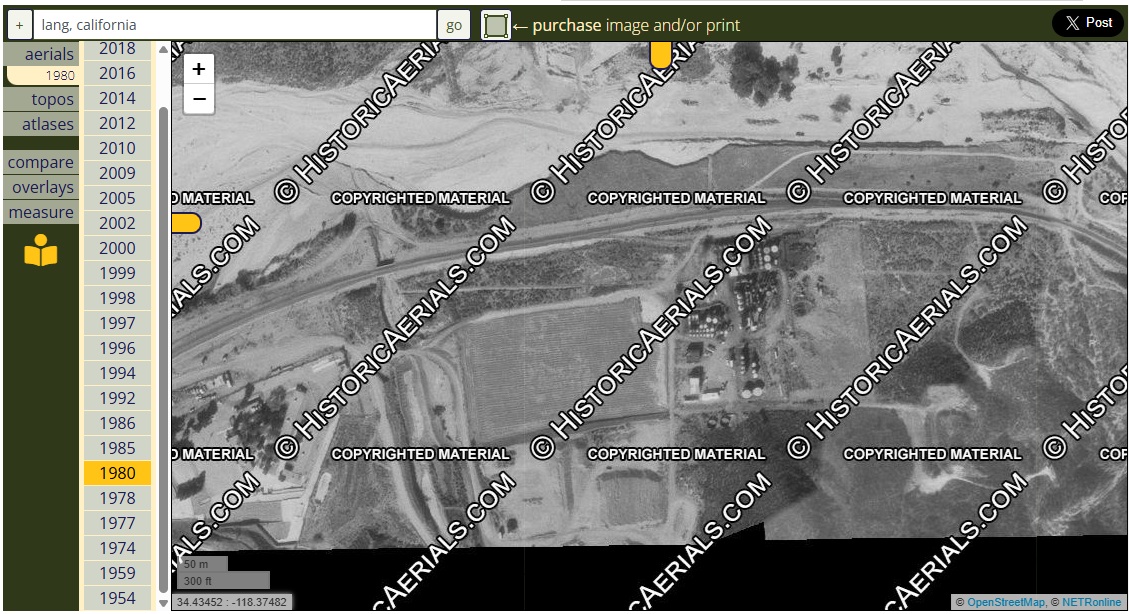Click the X Post share button

coord(1088,23)
